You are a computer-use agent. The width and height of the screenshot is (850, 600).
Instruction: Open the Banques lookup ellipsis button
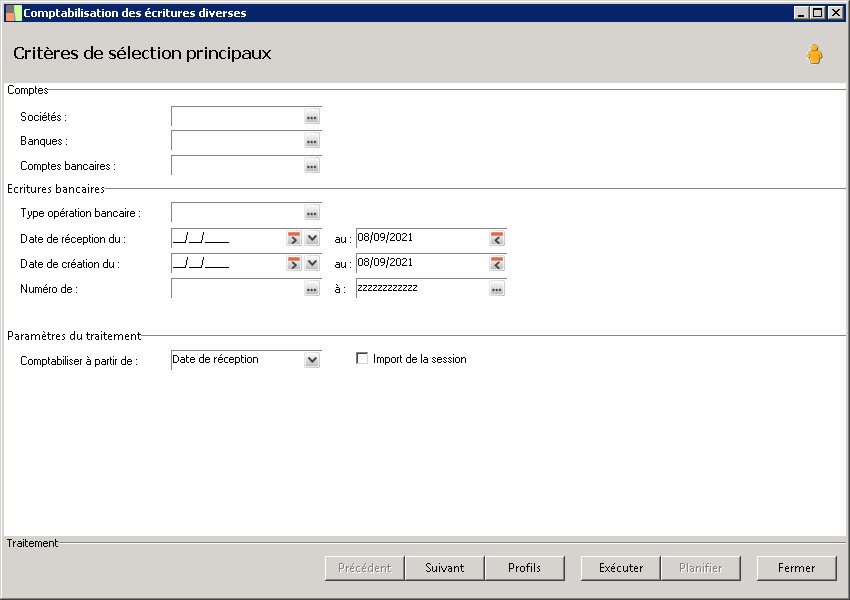(x=312, y=141)
